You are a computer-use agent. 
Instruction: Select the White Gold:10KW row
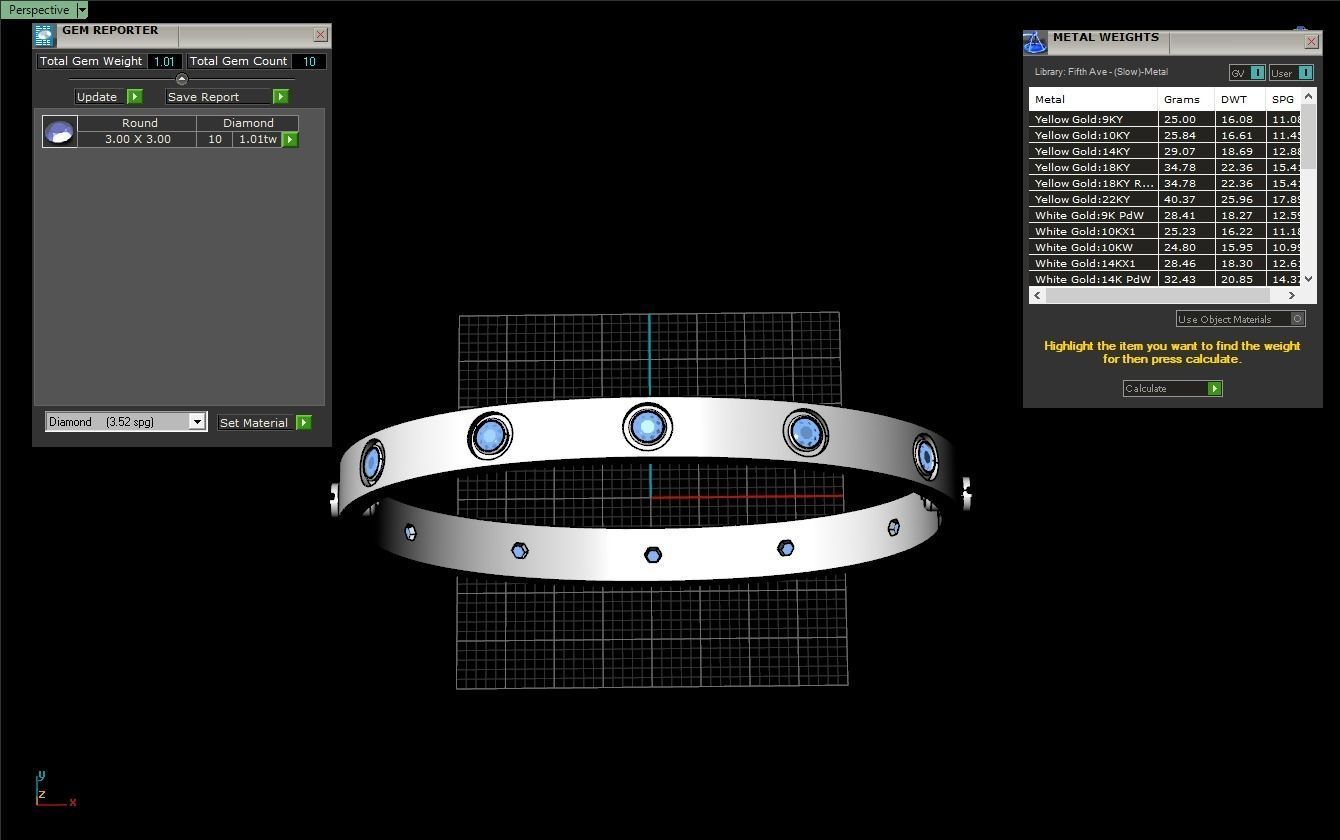coord(1165,247)
